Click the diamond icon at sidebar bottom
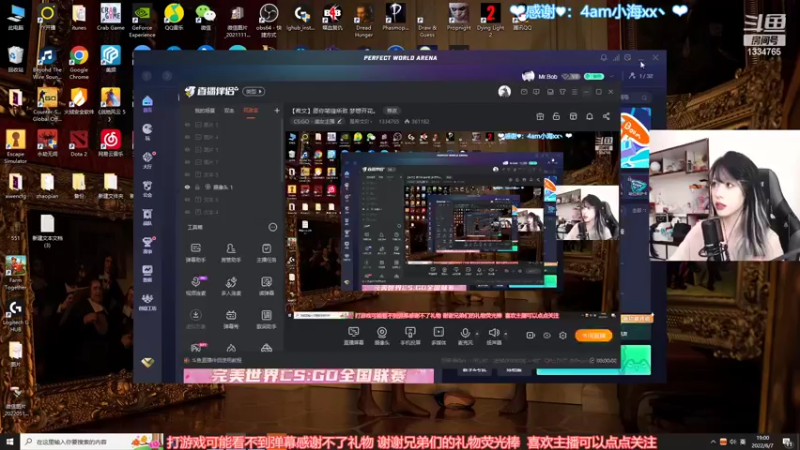Viewport: 800px width, 450px height. coord(147,362)
